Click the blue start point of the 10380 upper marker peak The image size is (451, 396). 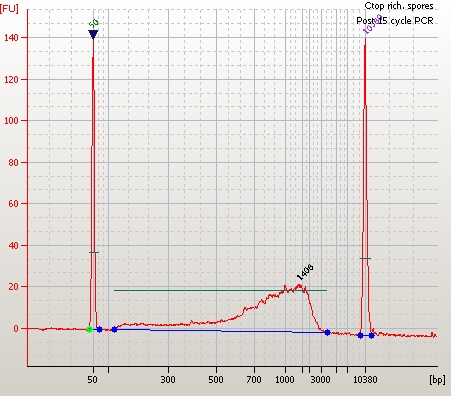tap(360, 335)
